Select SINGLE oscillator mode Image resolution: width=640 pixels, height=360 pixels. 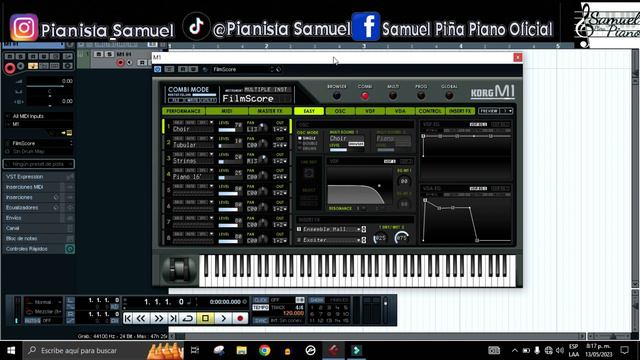click(x=307, y=138)
